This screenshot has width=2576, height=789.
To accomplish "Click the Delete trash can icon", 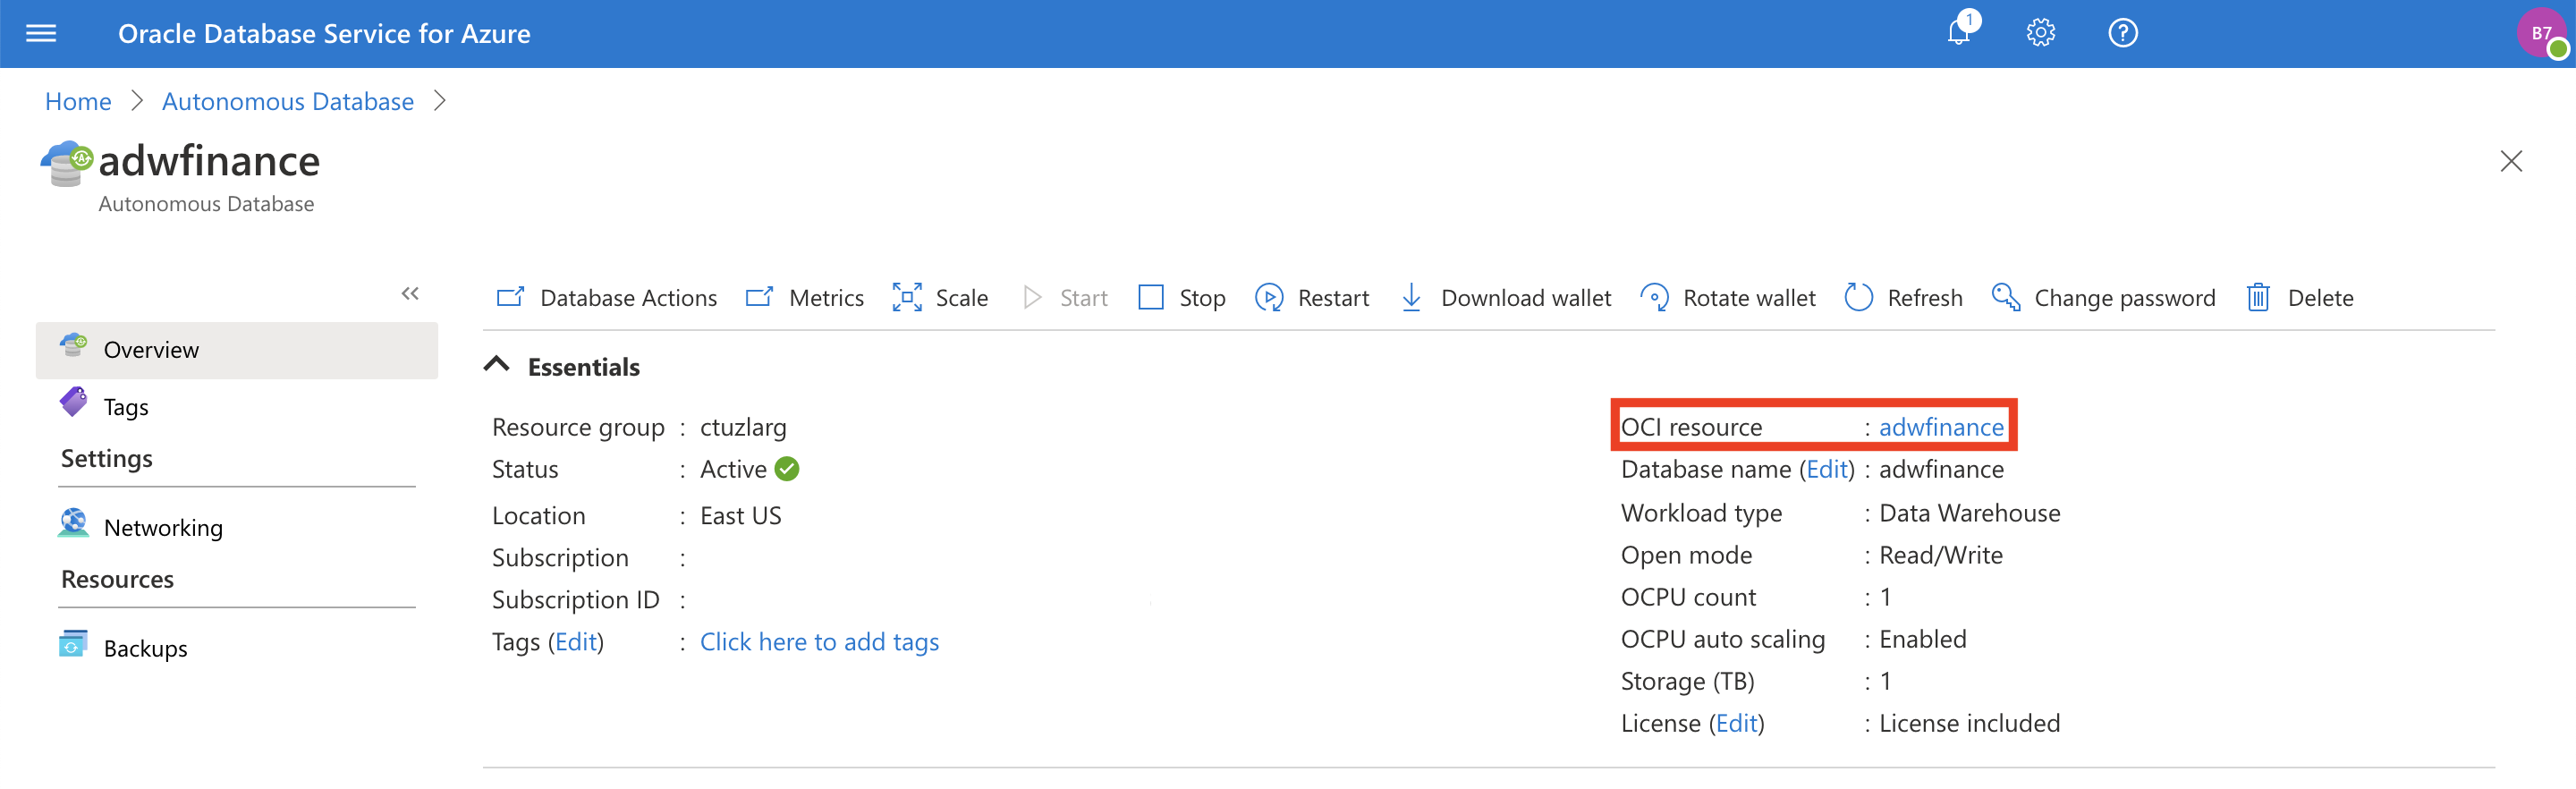I will pyautogui.click(x=2257, y=298).
